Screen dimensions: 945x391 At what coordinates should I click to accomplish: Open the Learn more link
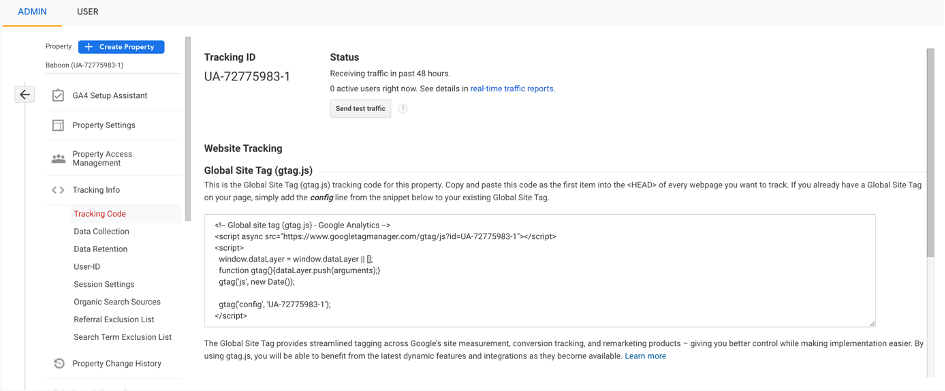645,356
